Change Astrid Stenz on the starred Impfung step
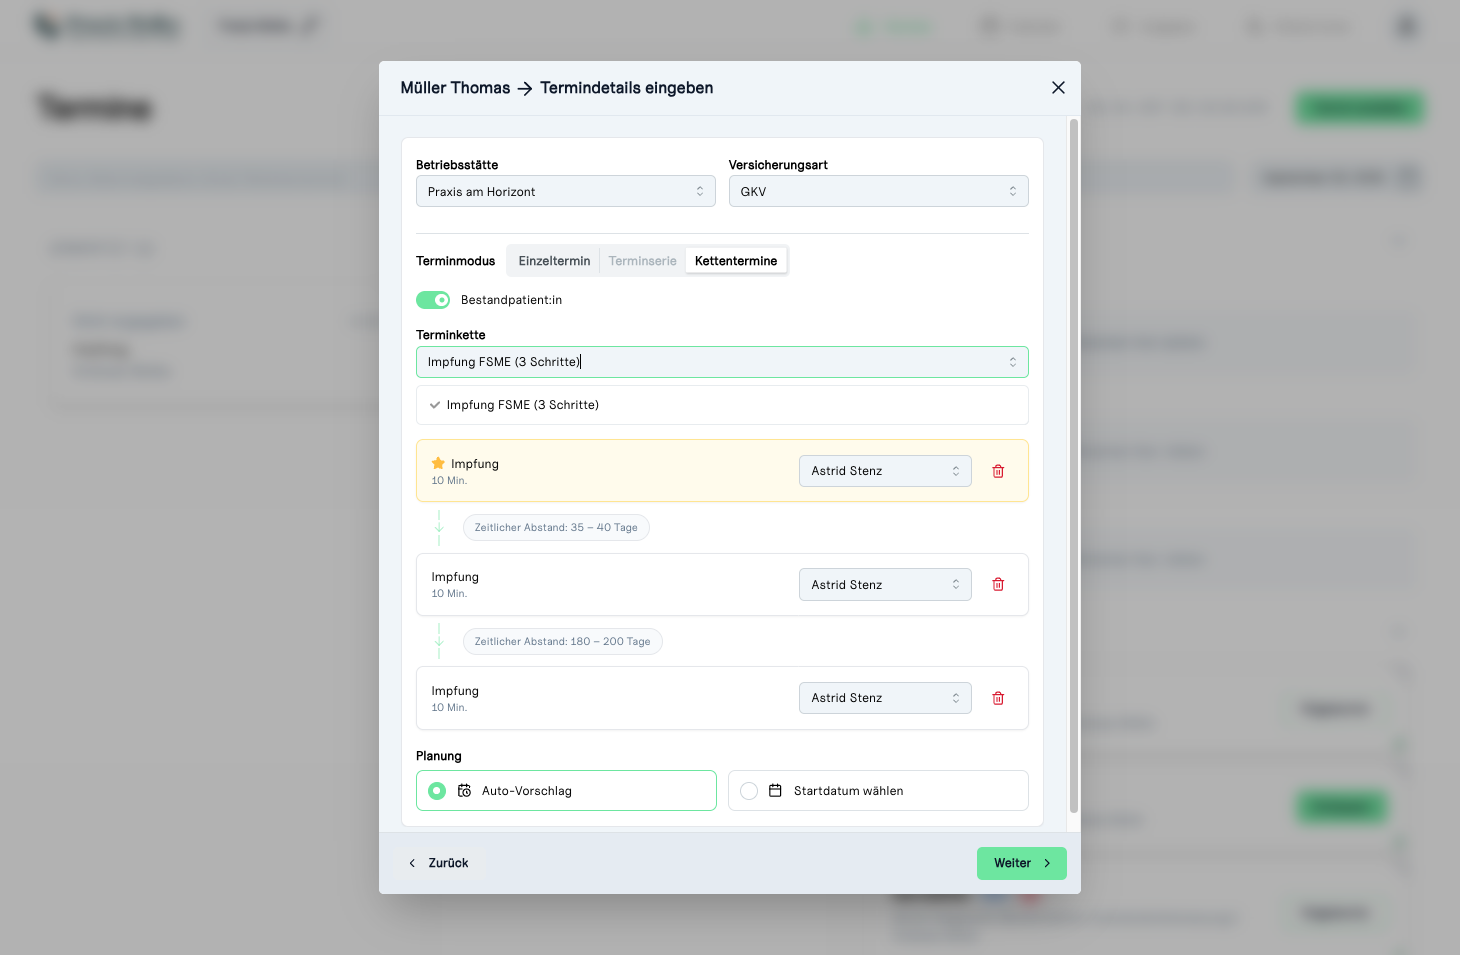 [x=885, y=471]
